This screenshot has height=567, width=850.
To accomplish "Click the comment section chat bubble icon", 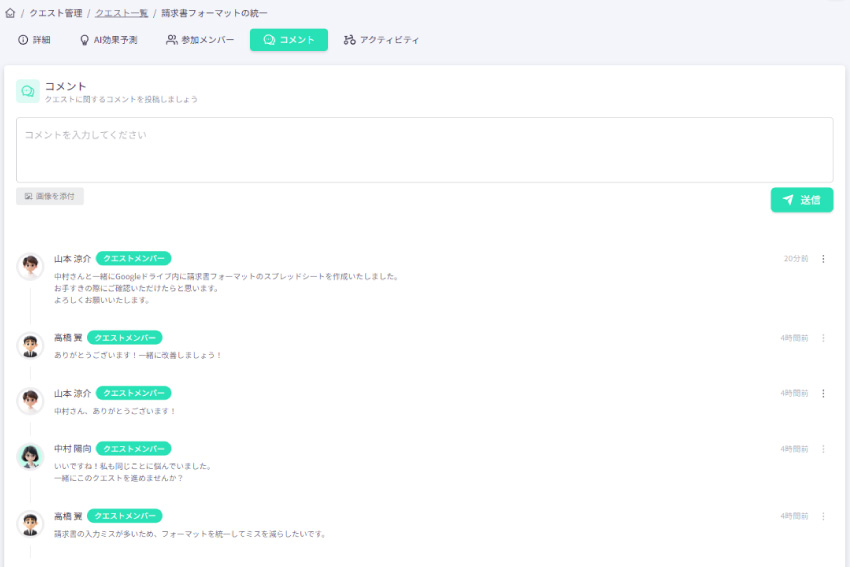I will 28,91.
